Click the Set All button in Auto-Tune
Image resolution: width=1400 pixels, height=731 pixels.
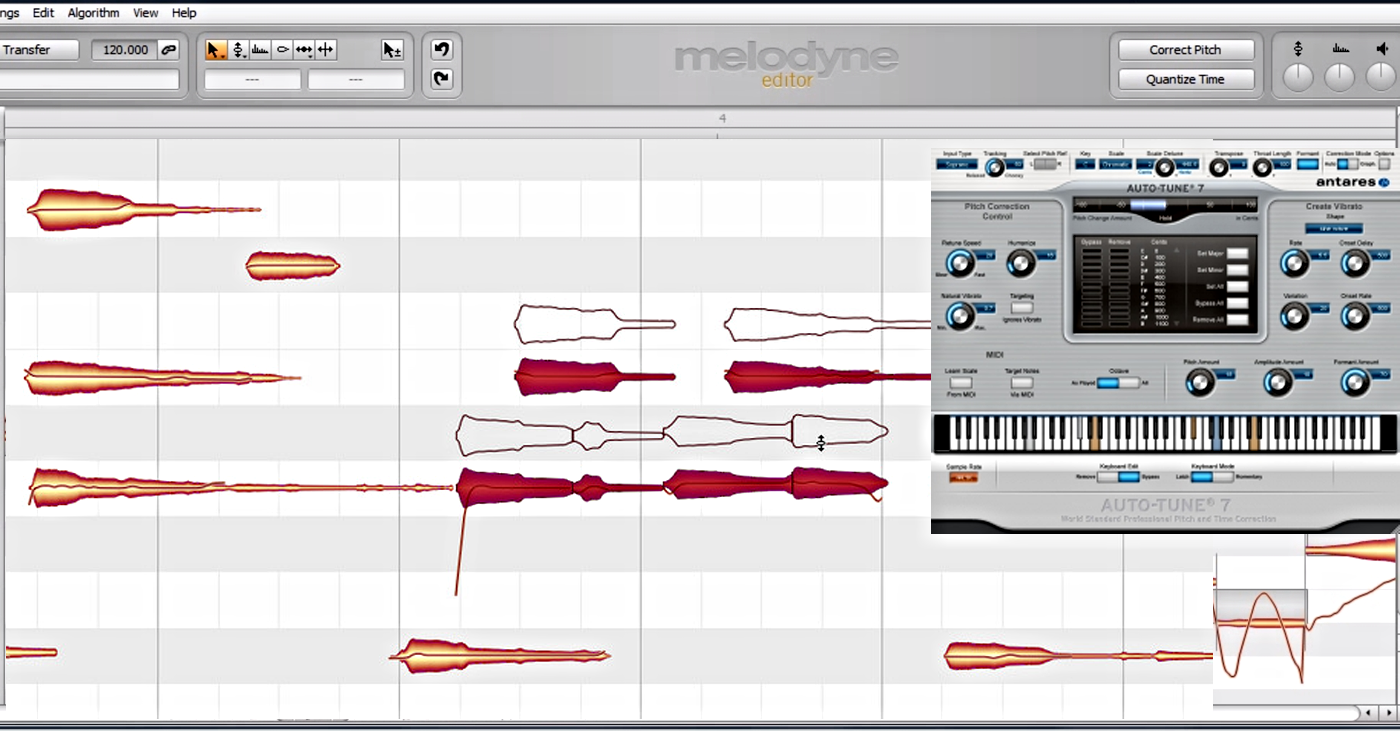(1237, 287)
